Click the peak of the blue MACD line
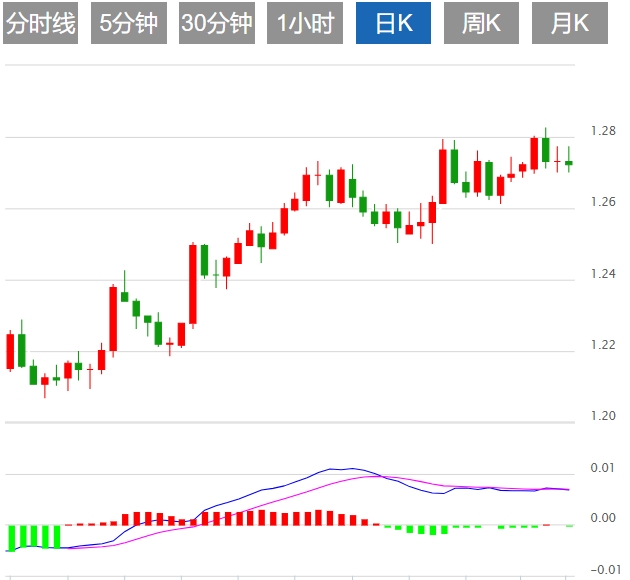Image resolution: width=630 pixels, height=580 pixels. (340, 468)
